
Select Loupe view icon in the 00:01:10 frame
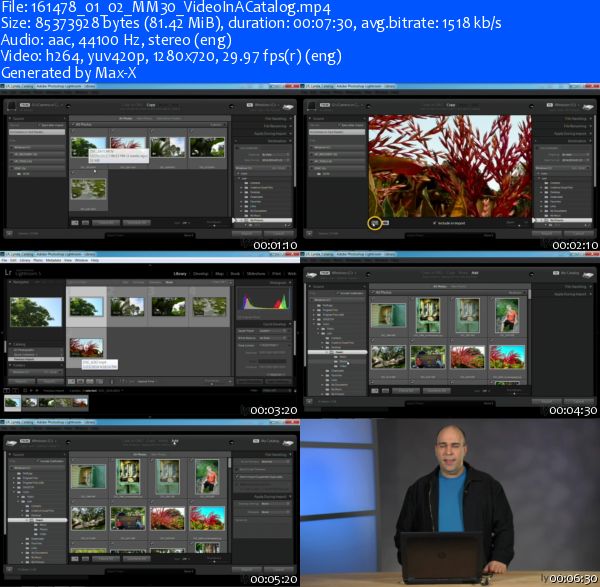click(x=85, y=222)
